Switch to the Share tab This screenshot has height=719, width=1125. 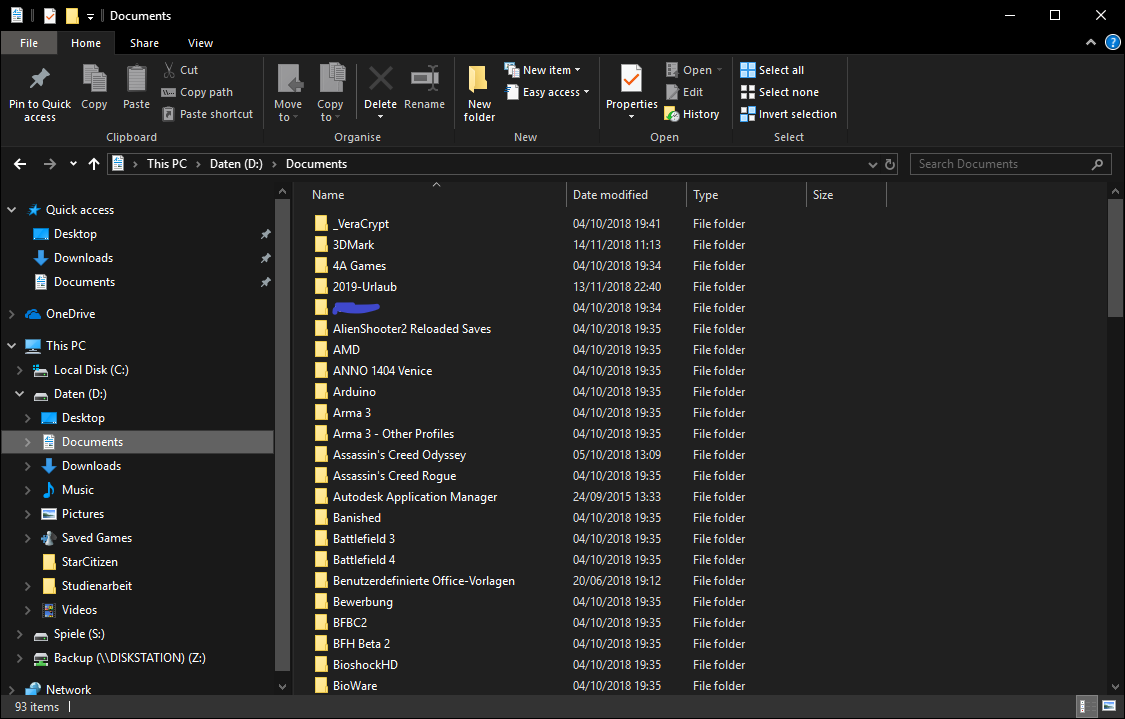point(144,43)
